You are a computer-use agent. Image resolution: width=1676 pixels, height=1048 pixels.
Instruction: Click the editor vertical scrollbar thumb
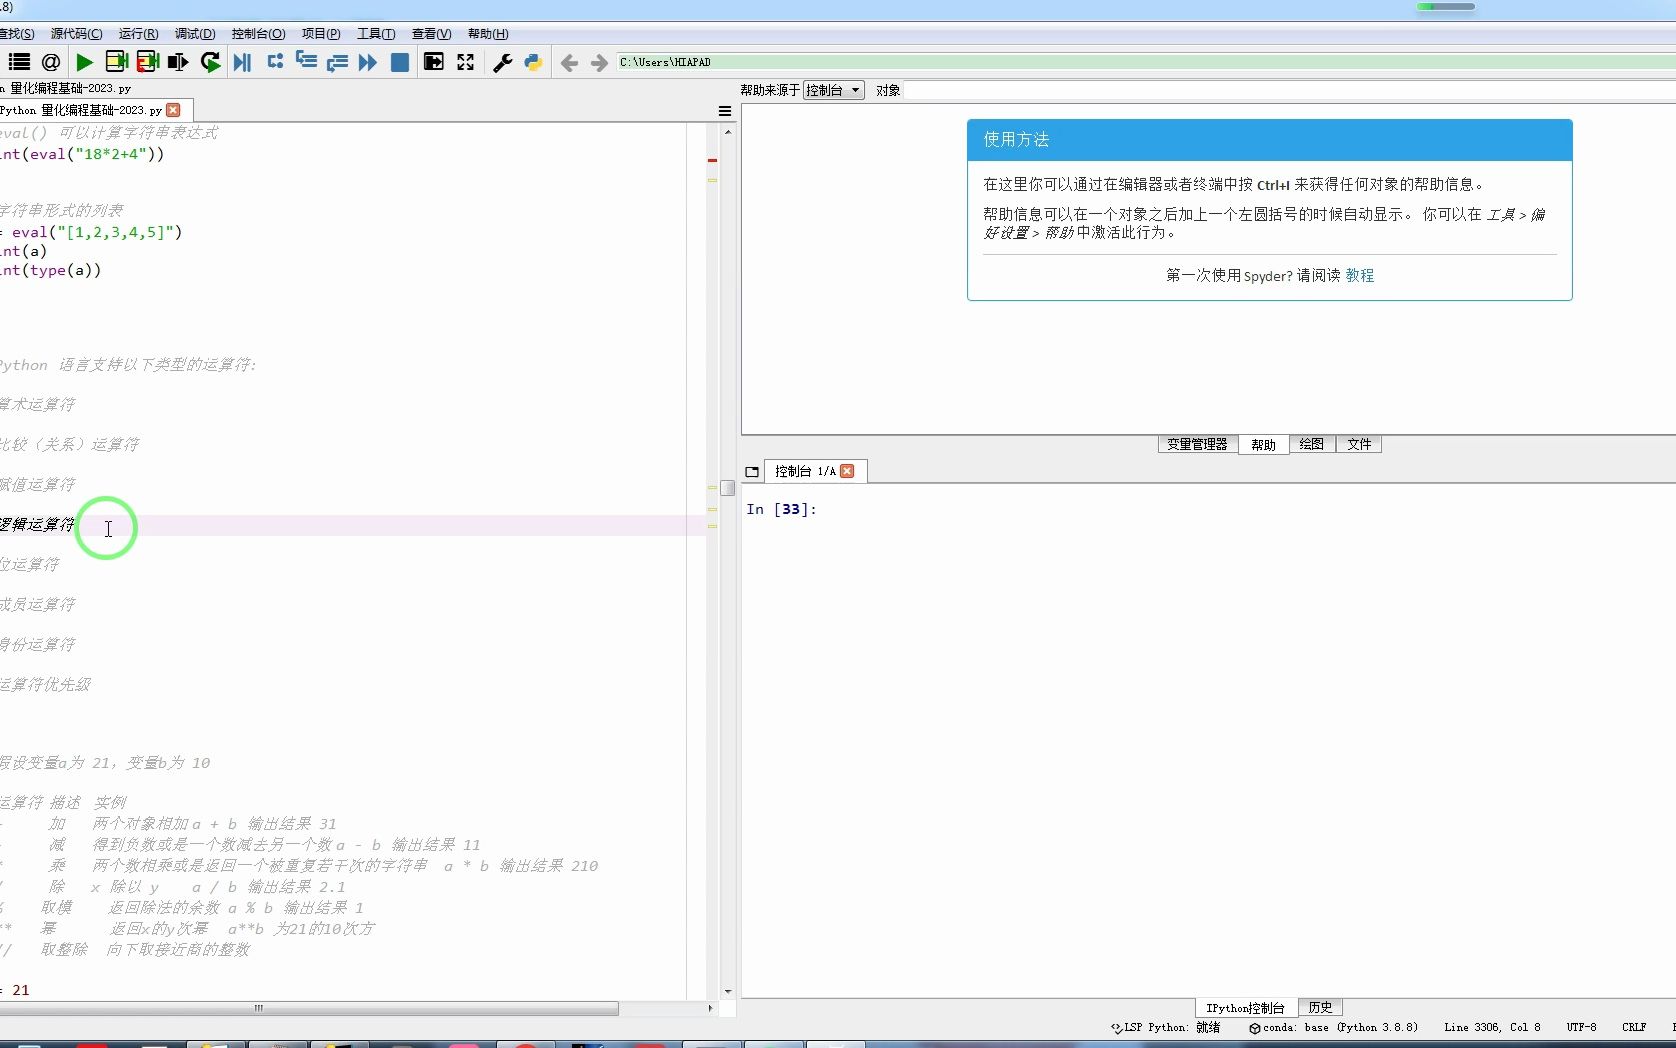pos(727,488)
